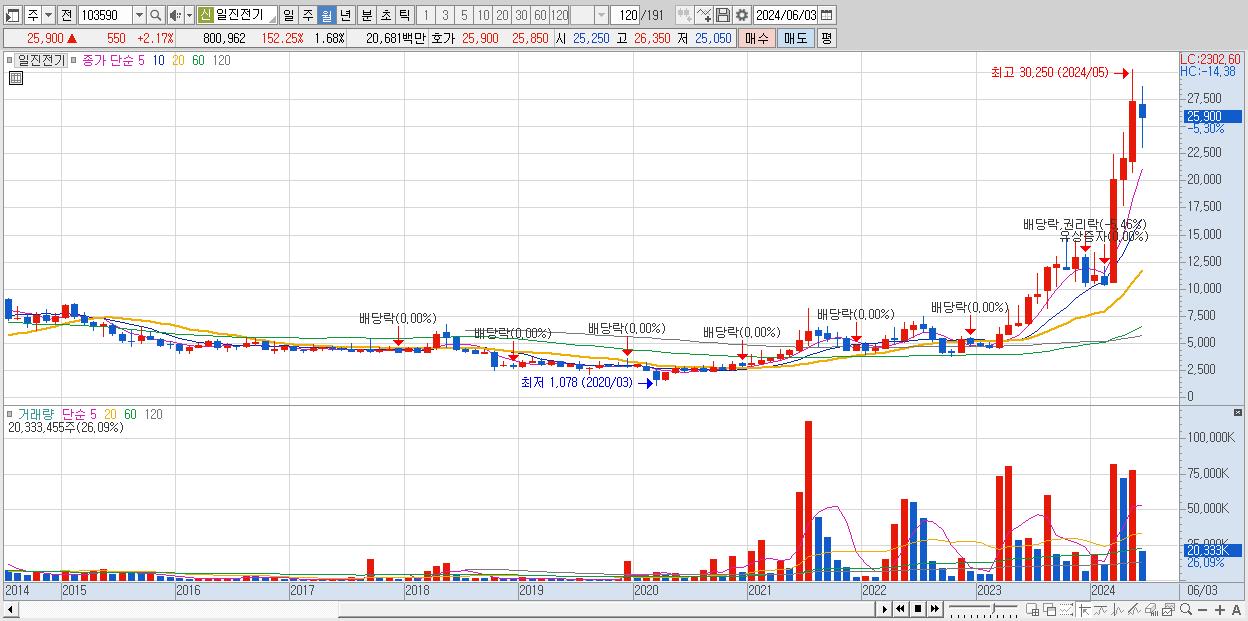Select the 20 interval button
This screenshot has height=621, width=1248.
(502, 15)
